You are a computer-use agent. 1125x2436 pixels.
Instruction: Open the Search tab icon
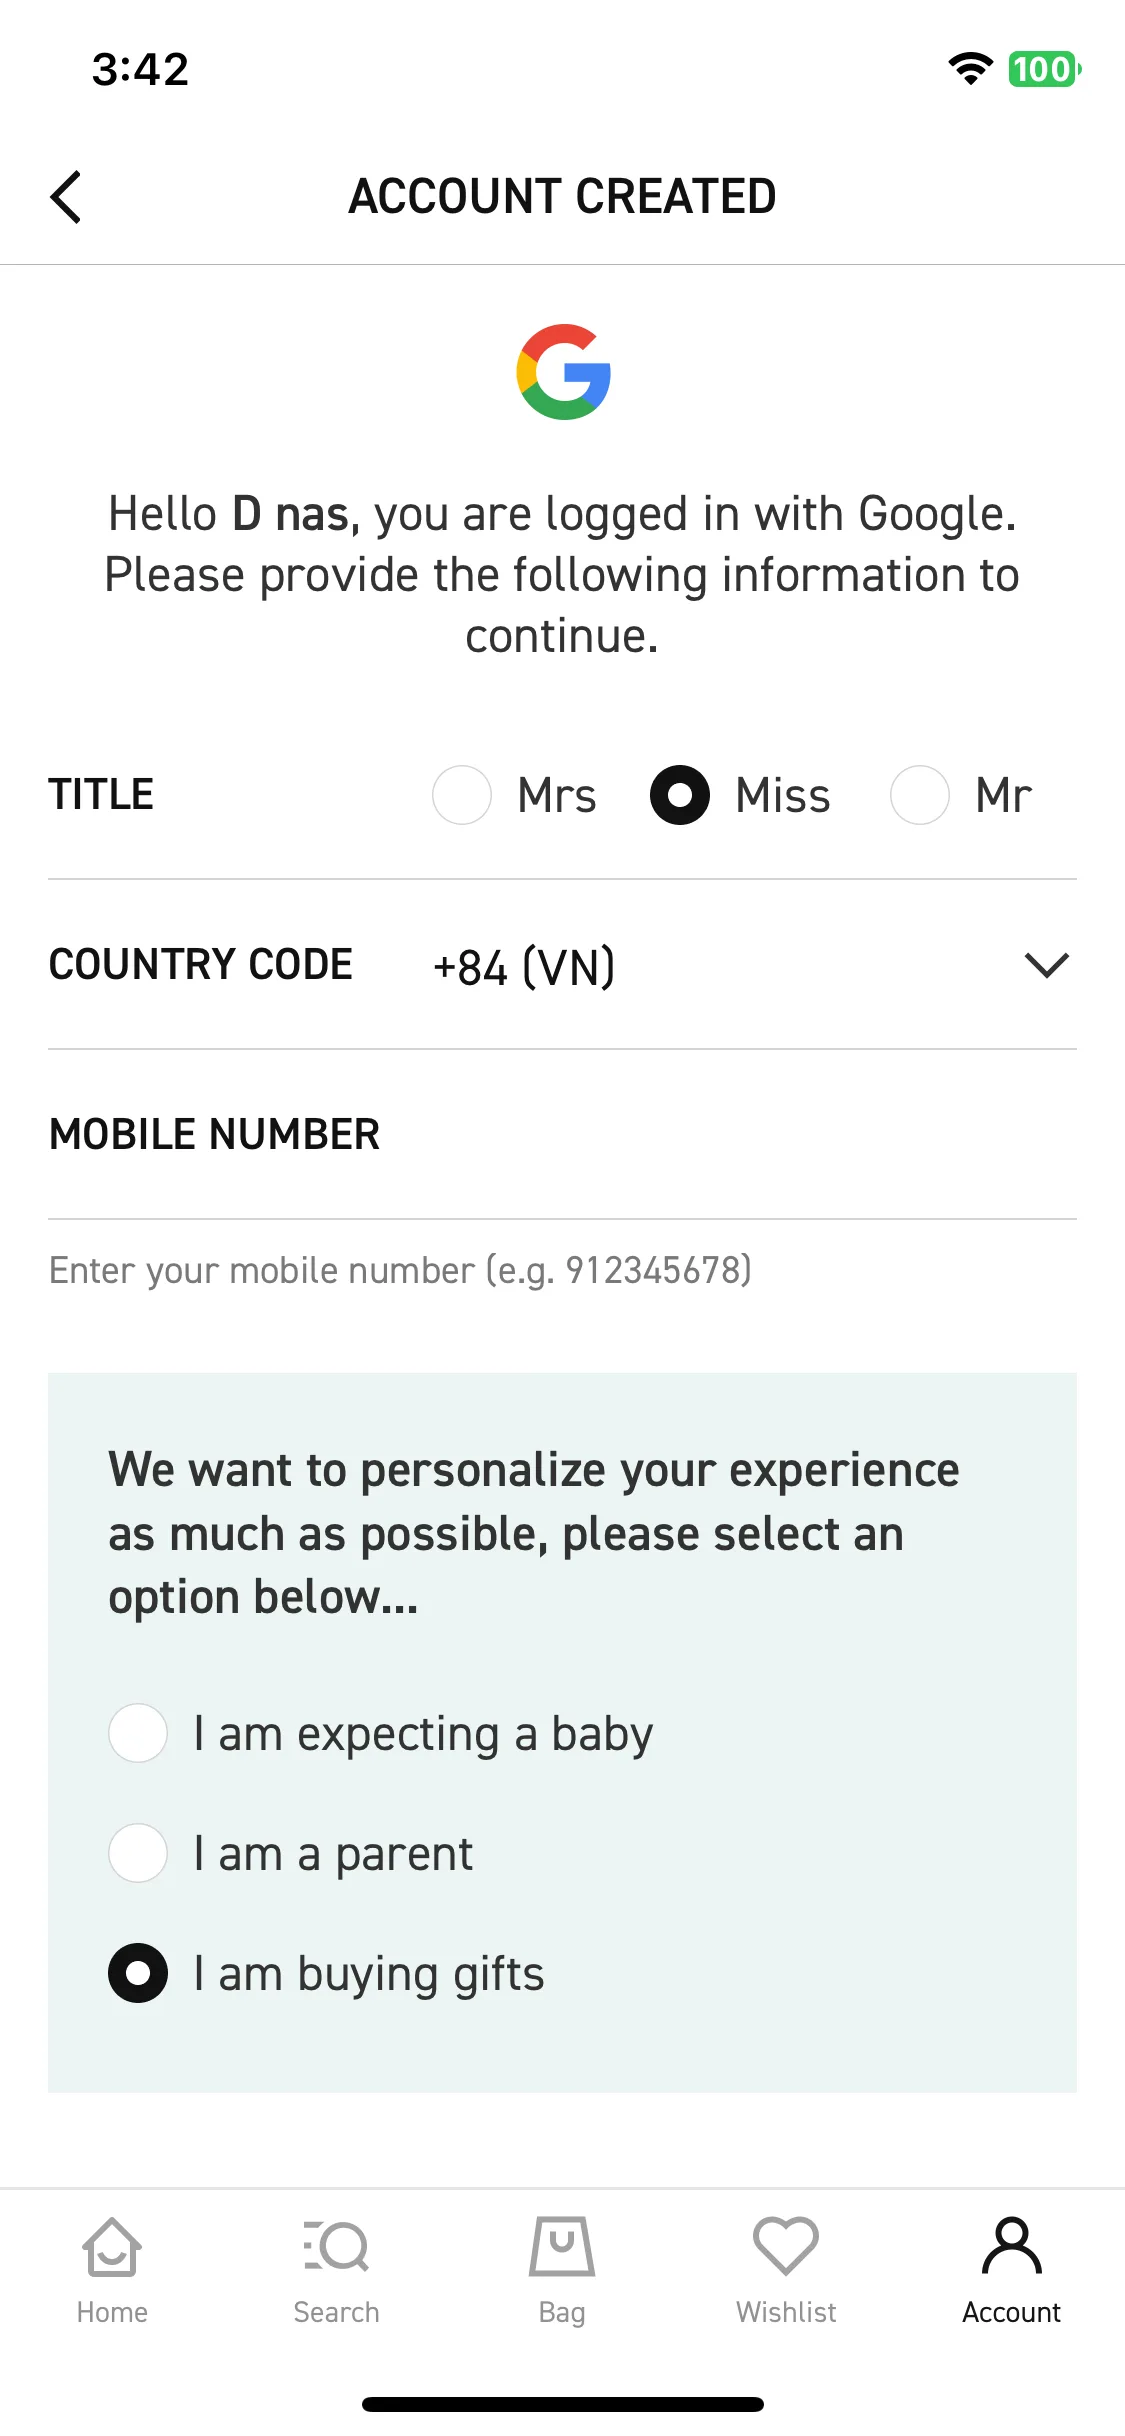coord(336,2247)
